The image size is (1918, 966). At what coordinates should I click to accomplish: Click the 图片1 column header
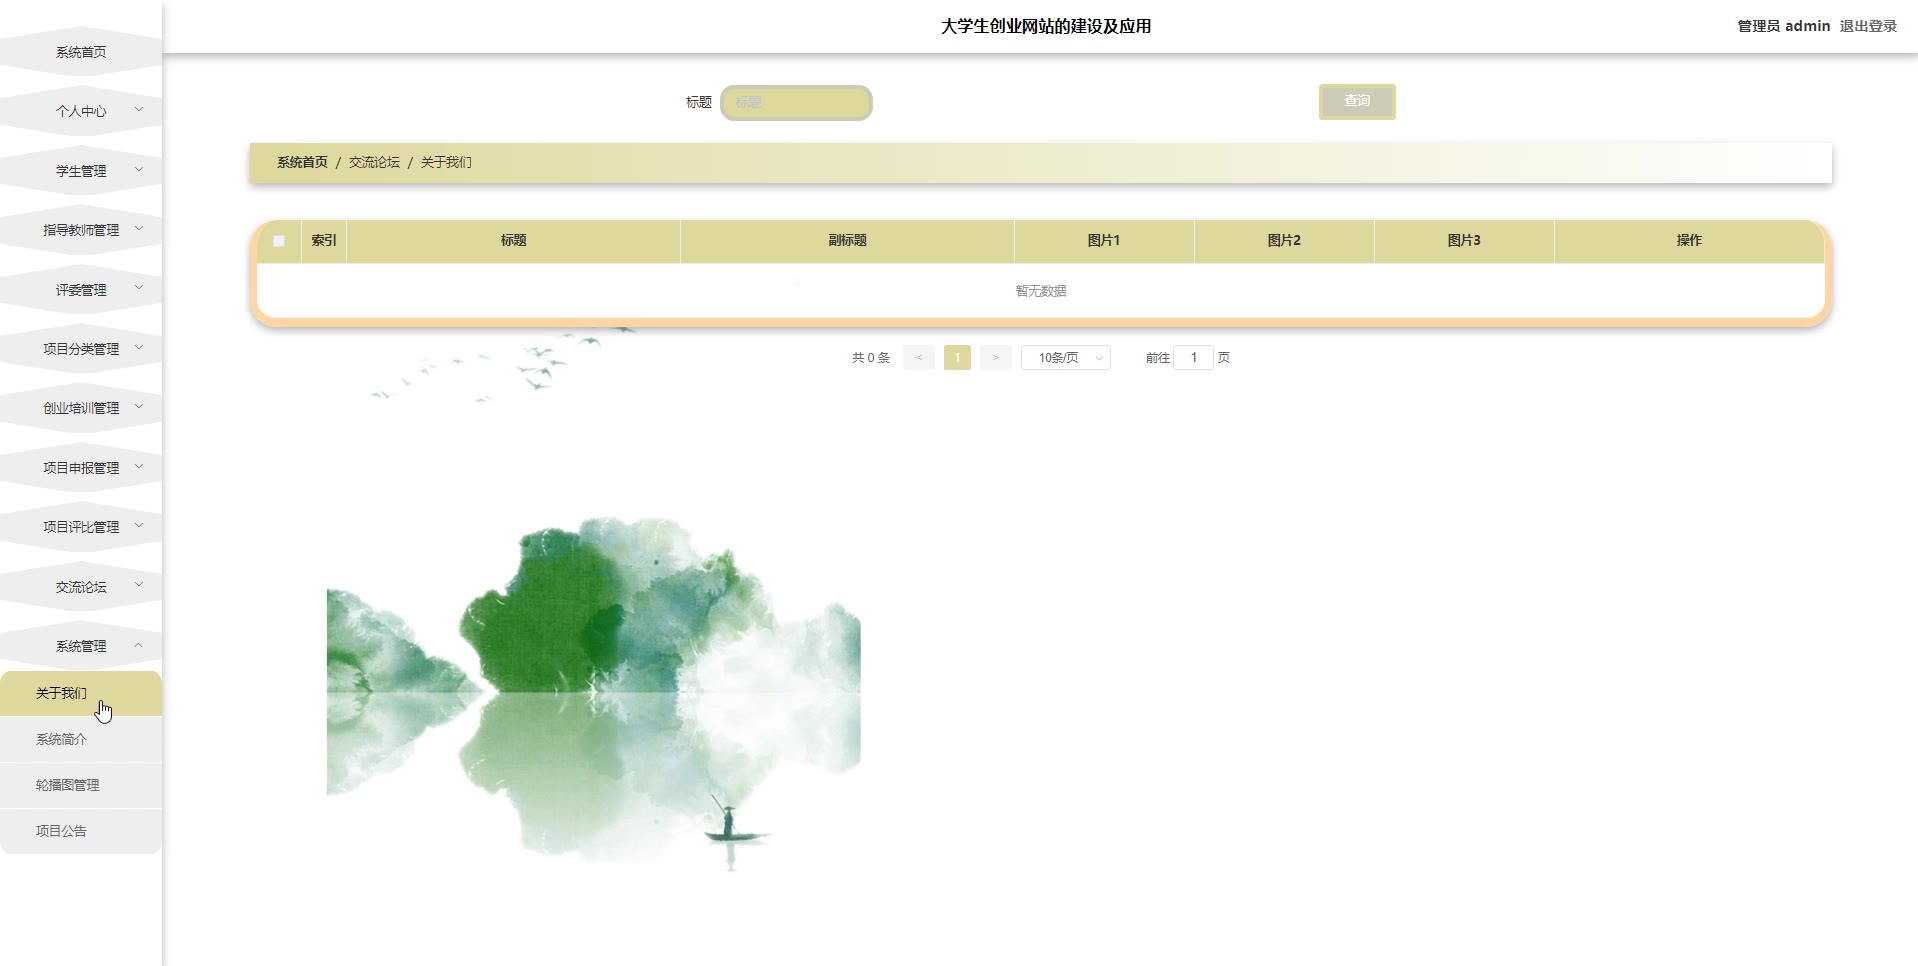click(1104, 240)
